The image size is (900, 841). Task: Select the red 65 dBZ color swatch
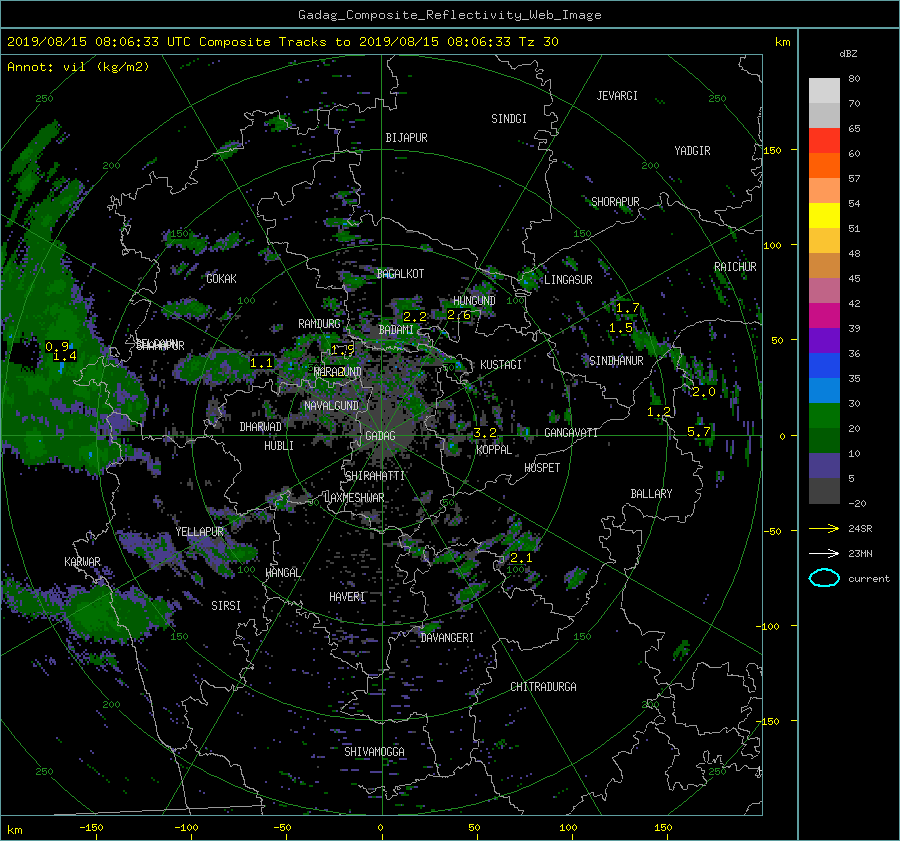(x=824, y=140)
